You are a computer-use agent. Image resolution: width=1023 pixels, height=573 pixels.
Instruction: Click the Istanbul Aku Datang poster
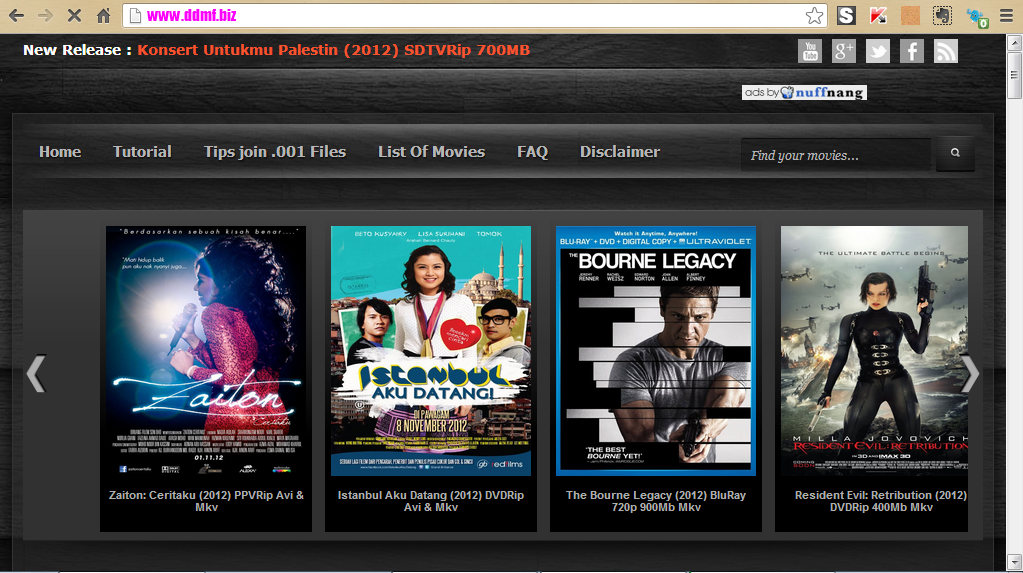(x=431, y=350)
